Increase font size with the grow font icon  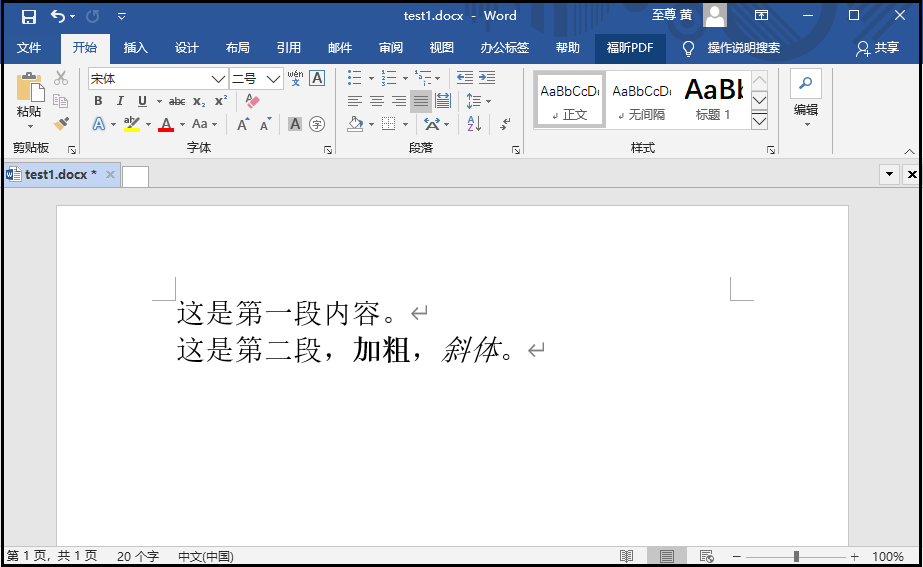point(243,124)
